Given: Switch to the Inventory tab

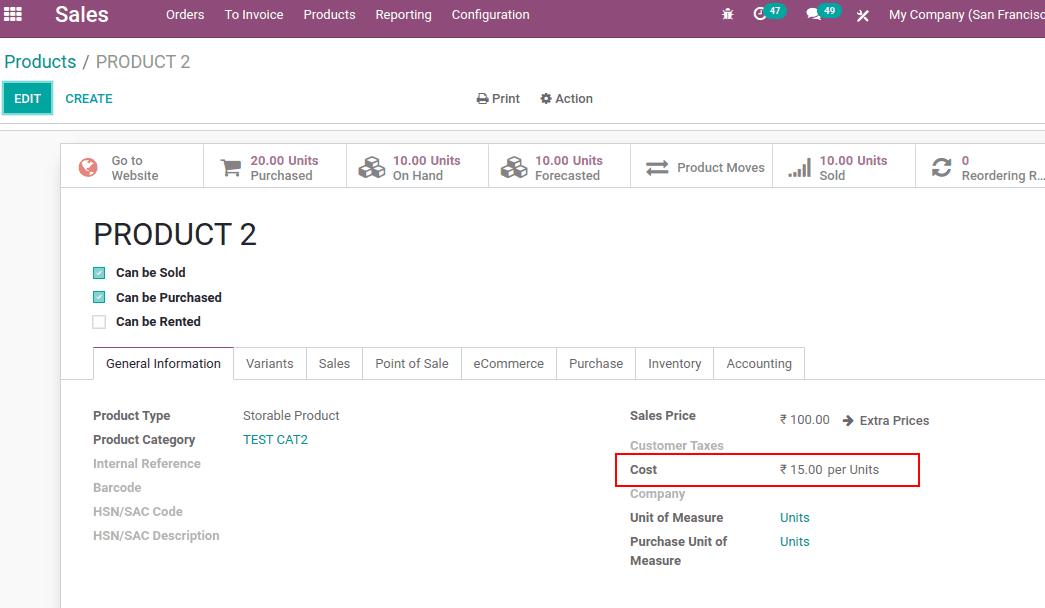Looking at the screenshot, I should point(674,363).
